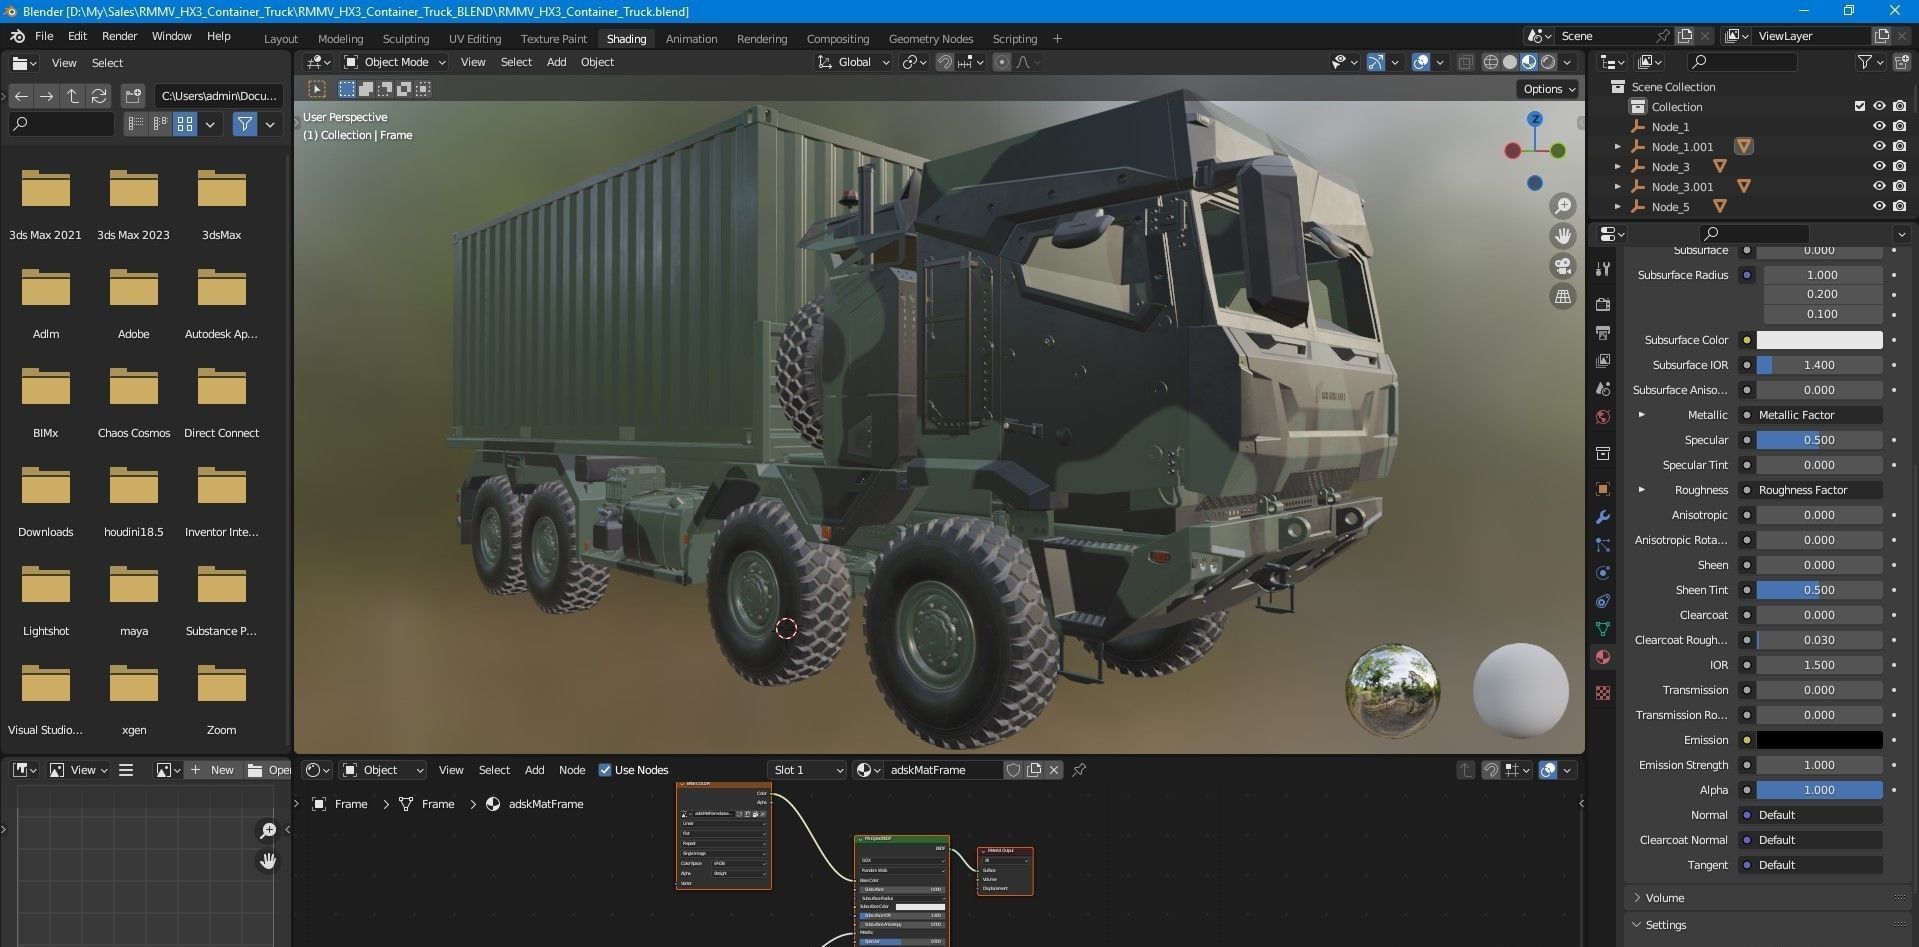Create new directory in file browser

[x=133, y=96]
